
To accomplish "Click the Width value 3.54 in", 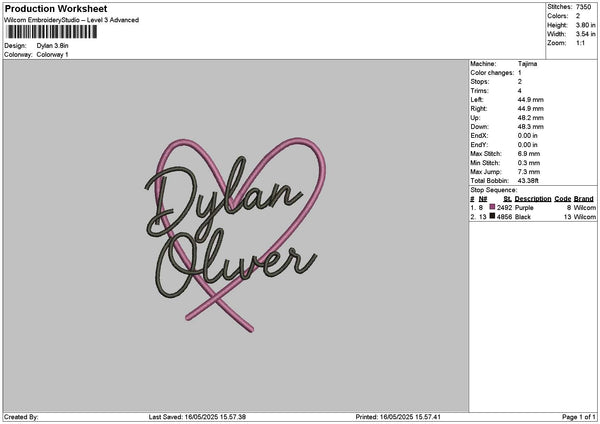I will pos(585,34).
